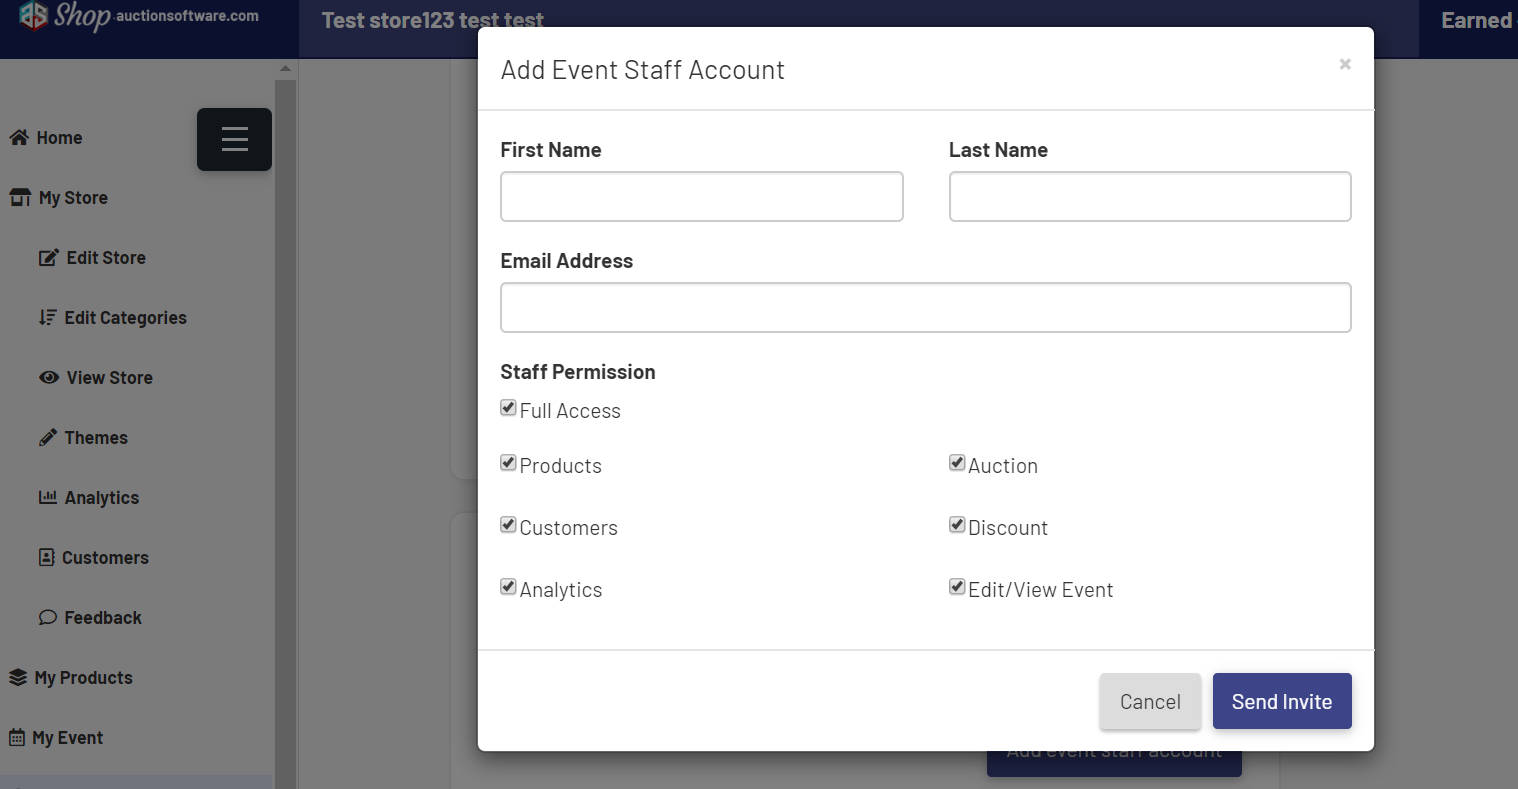
Task: Click the View Store eye icon
Action: pos(48,377)
